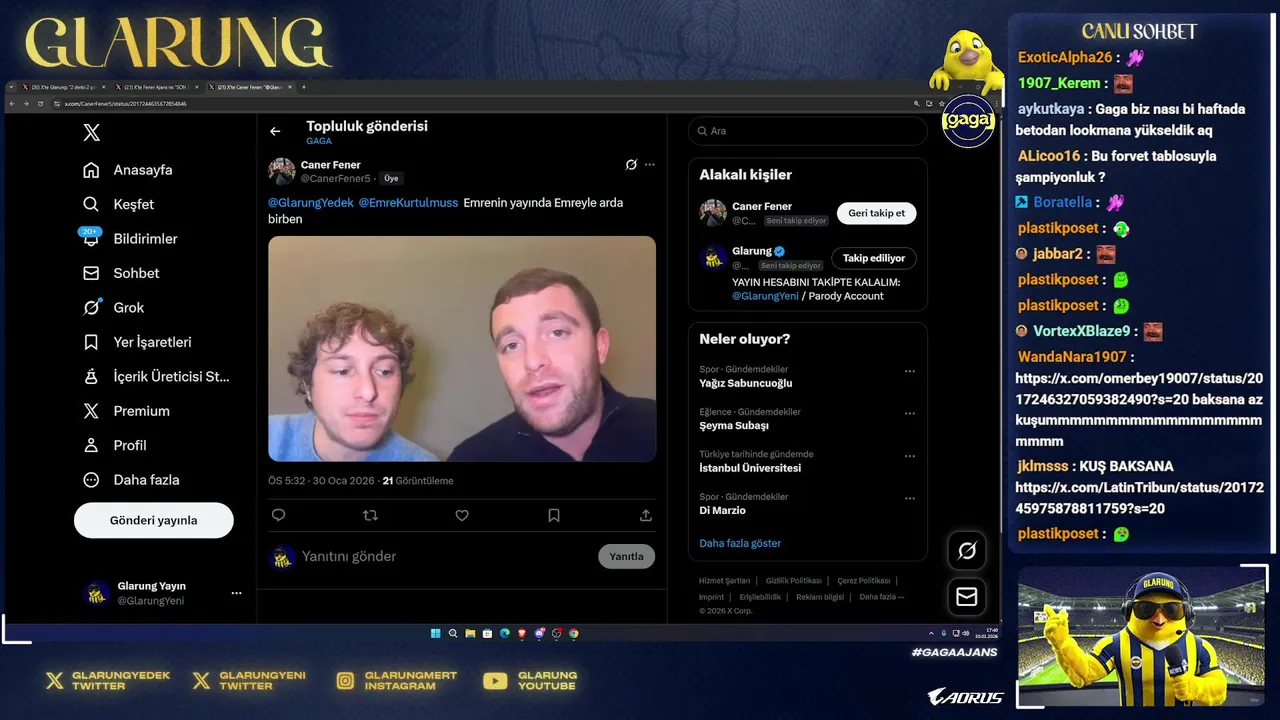1280x720 pixels.
Task: Open İçerik Üreticisi Stüdyosu
Action: tap(156, 377)
